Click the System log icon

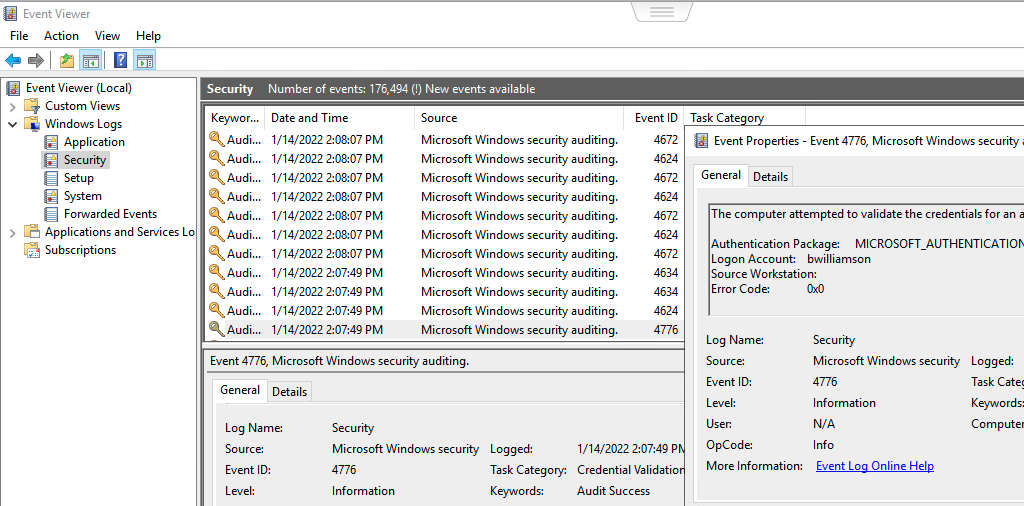pos(51,196)
